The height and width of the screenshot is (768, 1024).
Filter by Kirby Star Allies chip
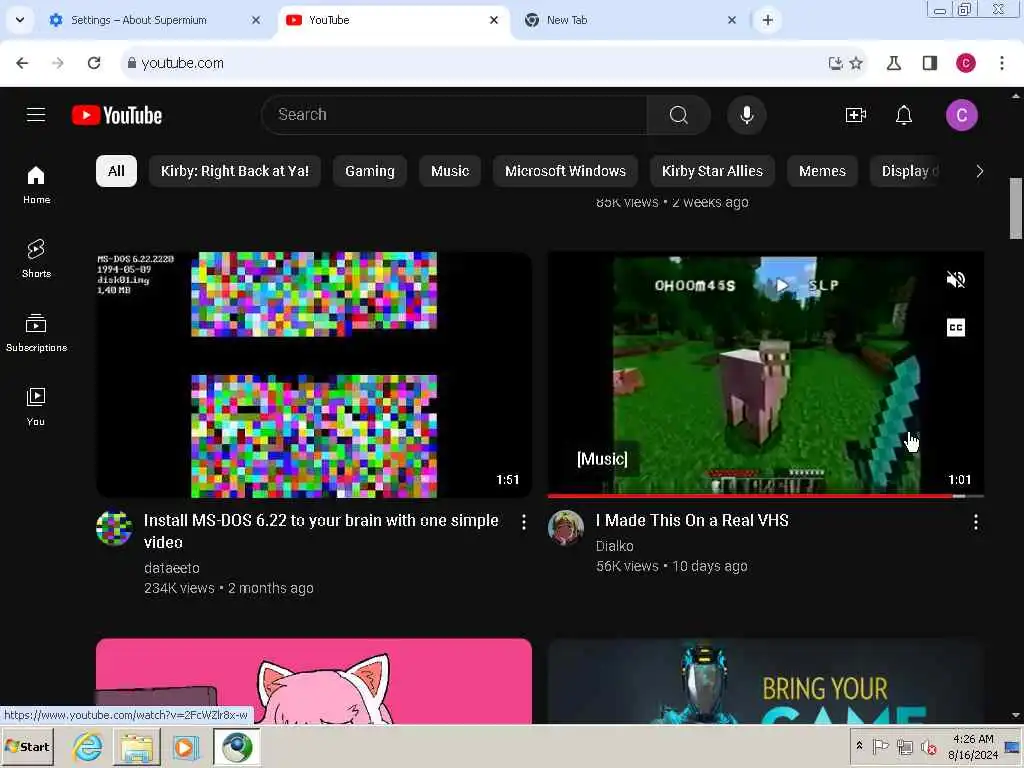click(712, 171)
